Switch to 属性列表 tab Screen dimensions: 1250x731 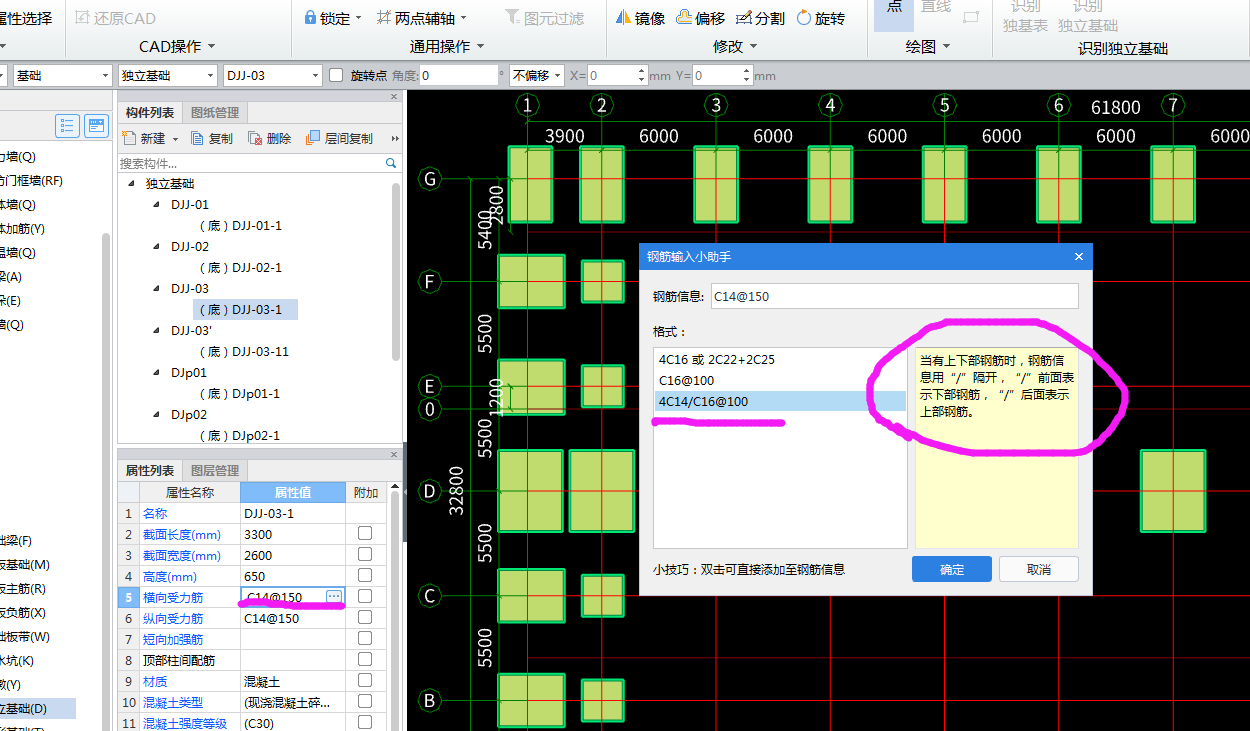[150, 470]
